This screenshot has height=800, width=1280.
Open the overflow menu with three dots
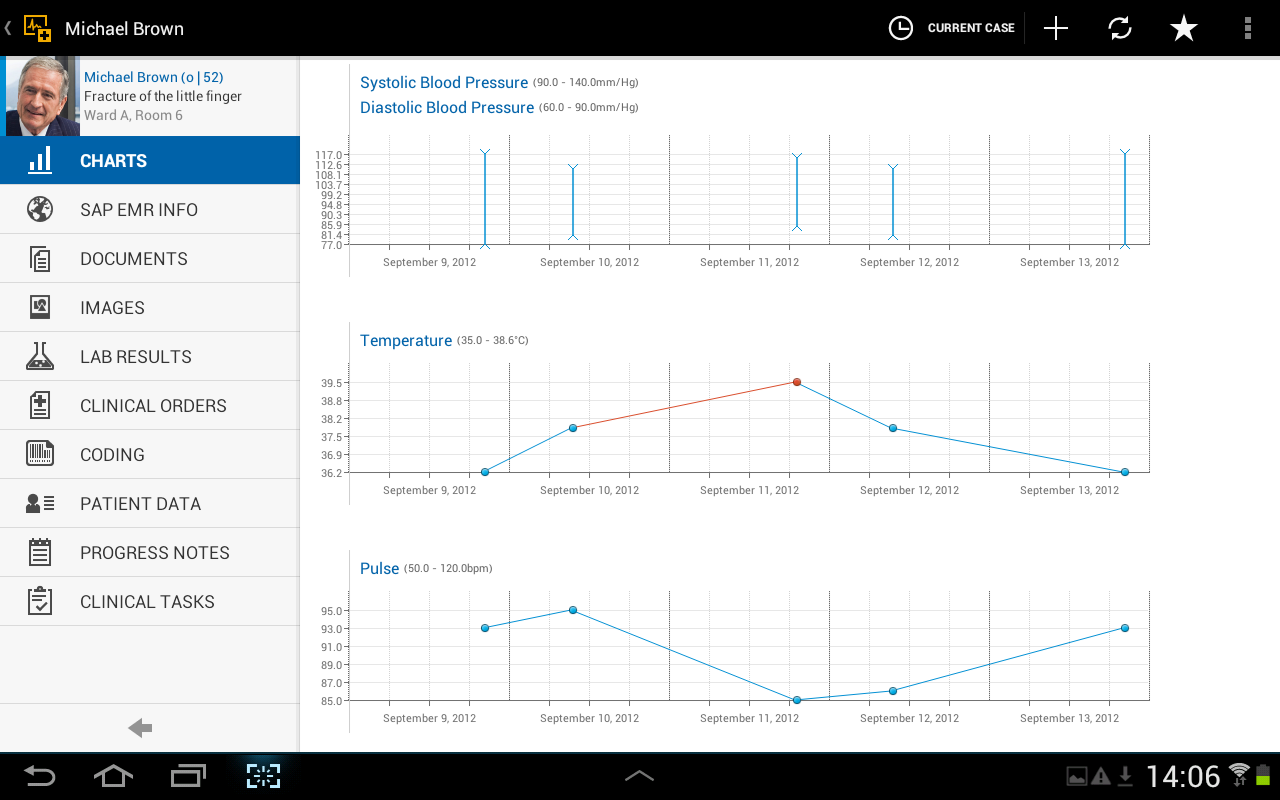coord(1248,28)
